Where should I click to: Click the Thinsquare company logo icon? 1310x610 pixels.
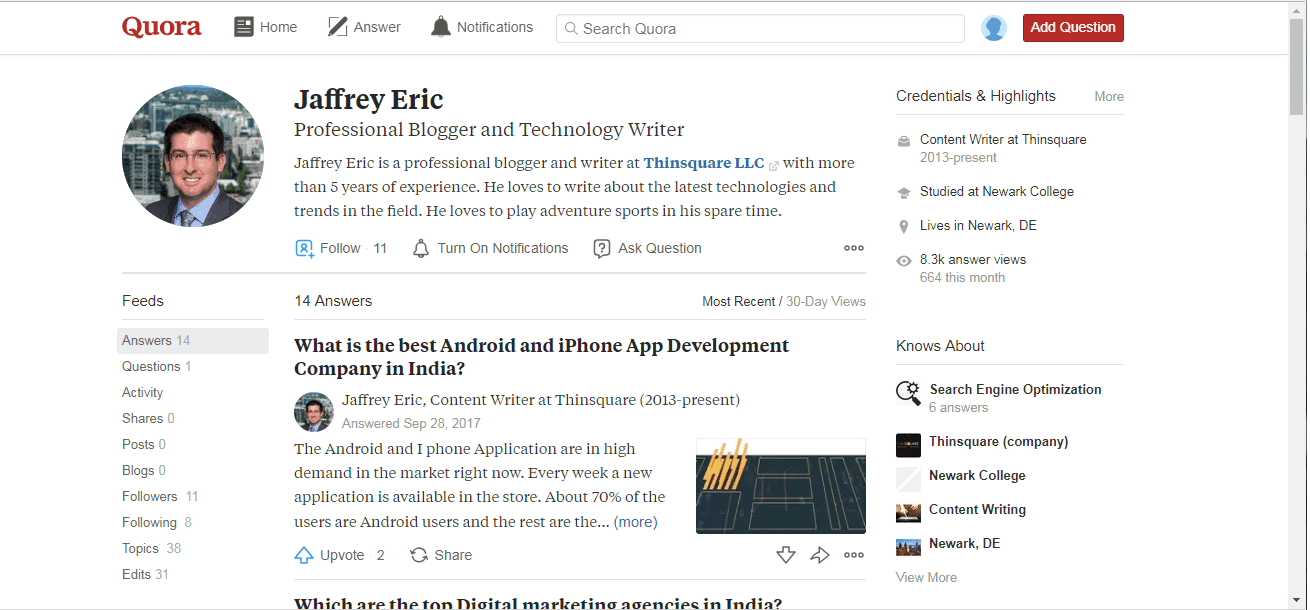tap(908, 445)
